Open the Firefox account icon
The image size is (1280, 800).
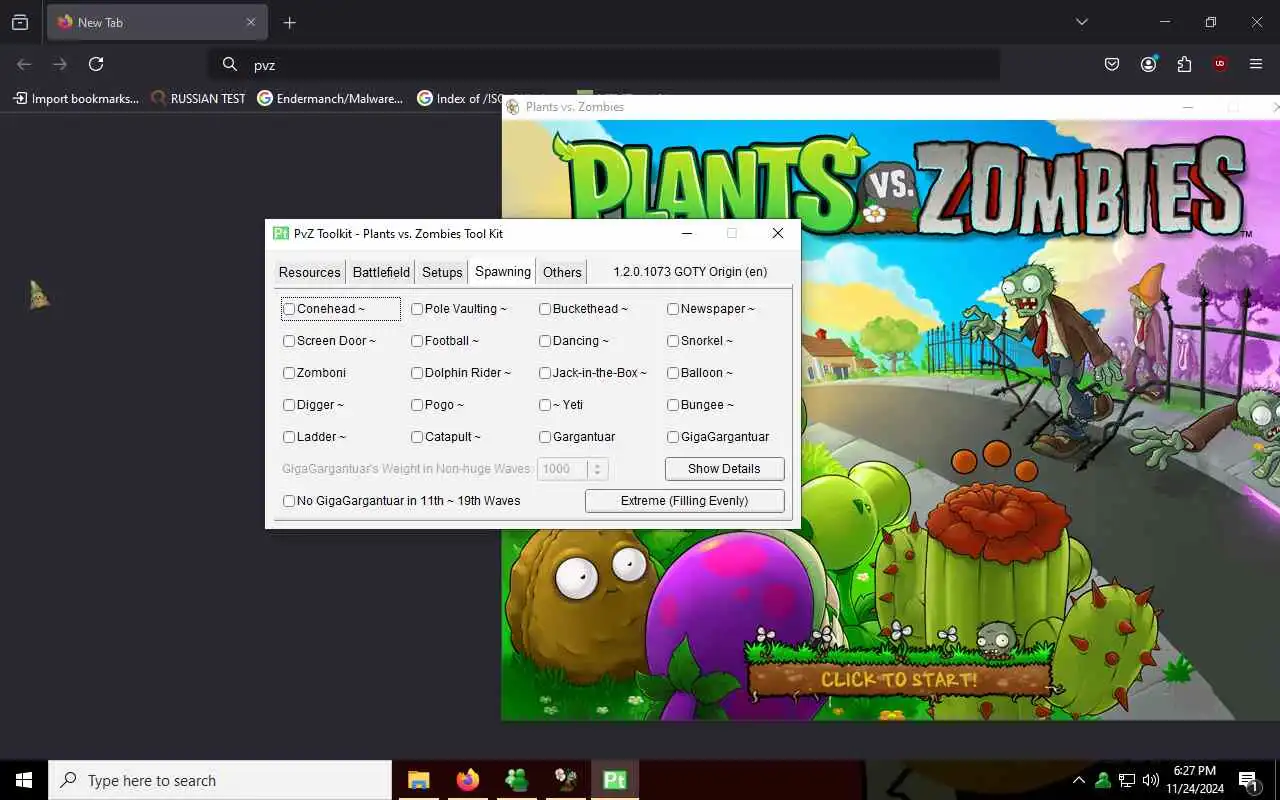click(1148, 64)
